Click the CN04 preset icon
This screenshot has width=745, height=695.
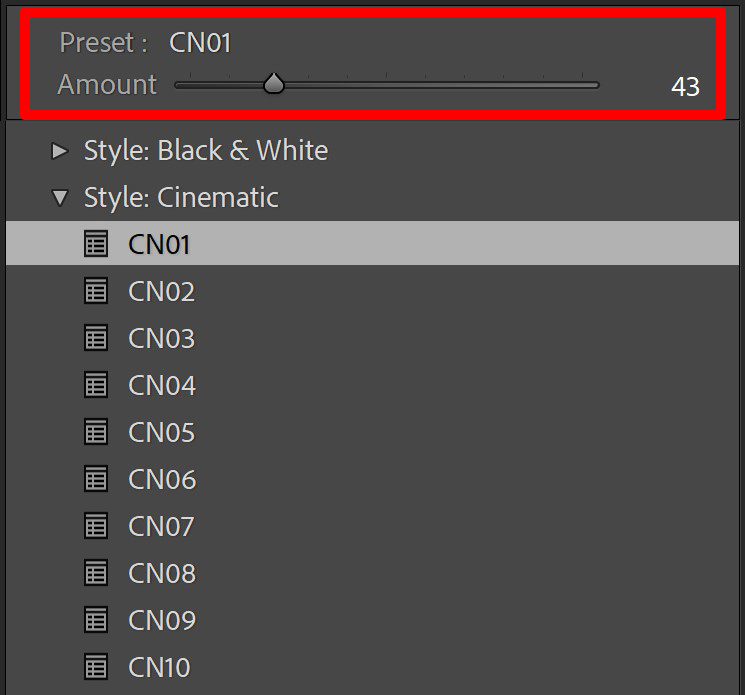pos(96,385)
